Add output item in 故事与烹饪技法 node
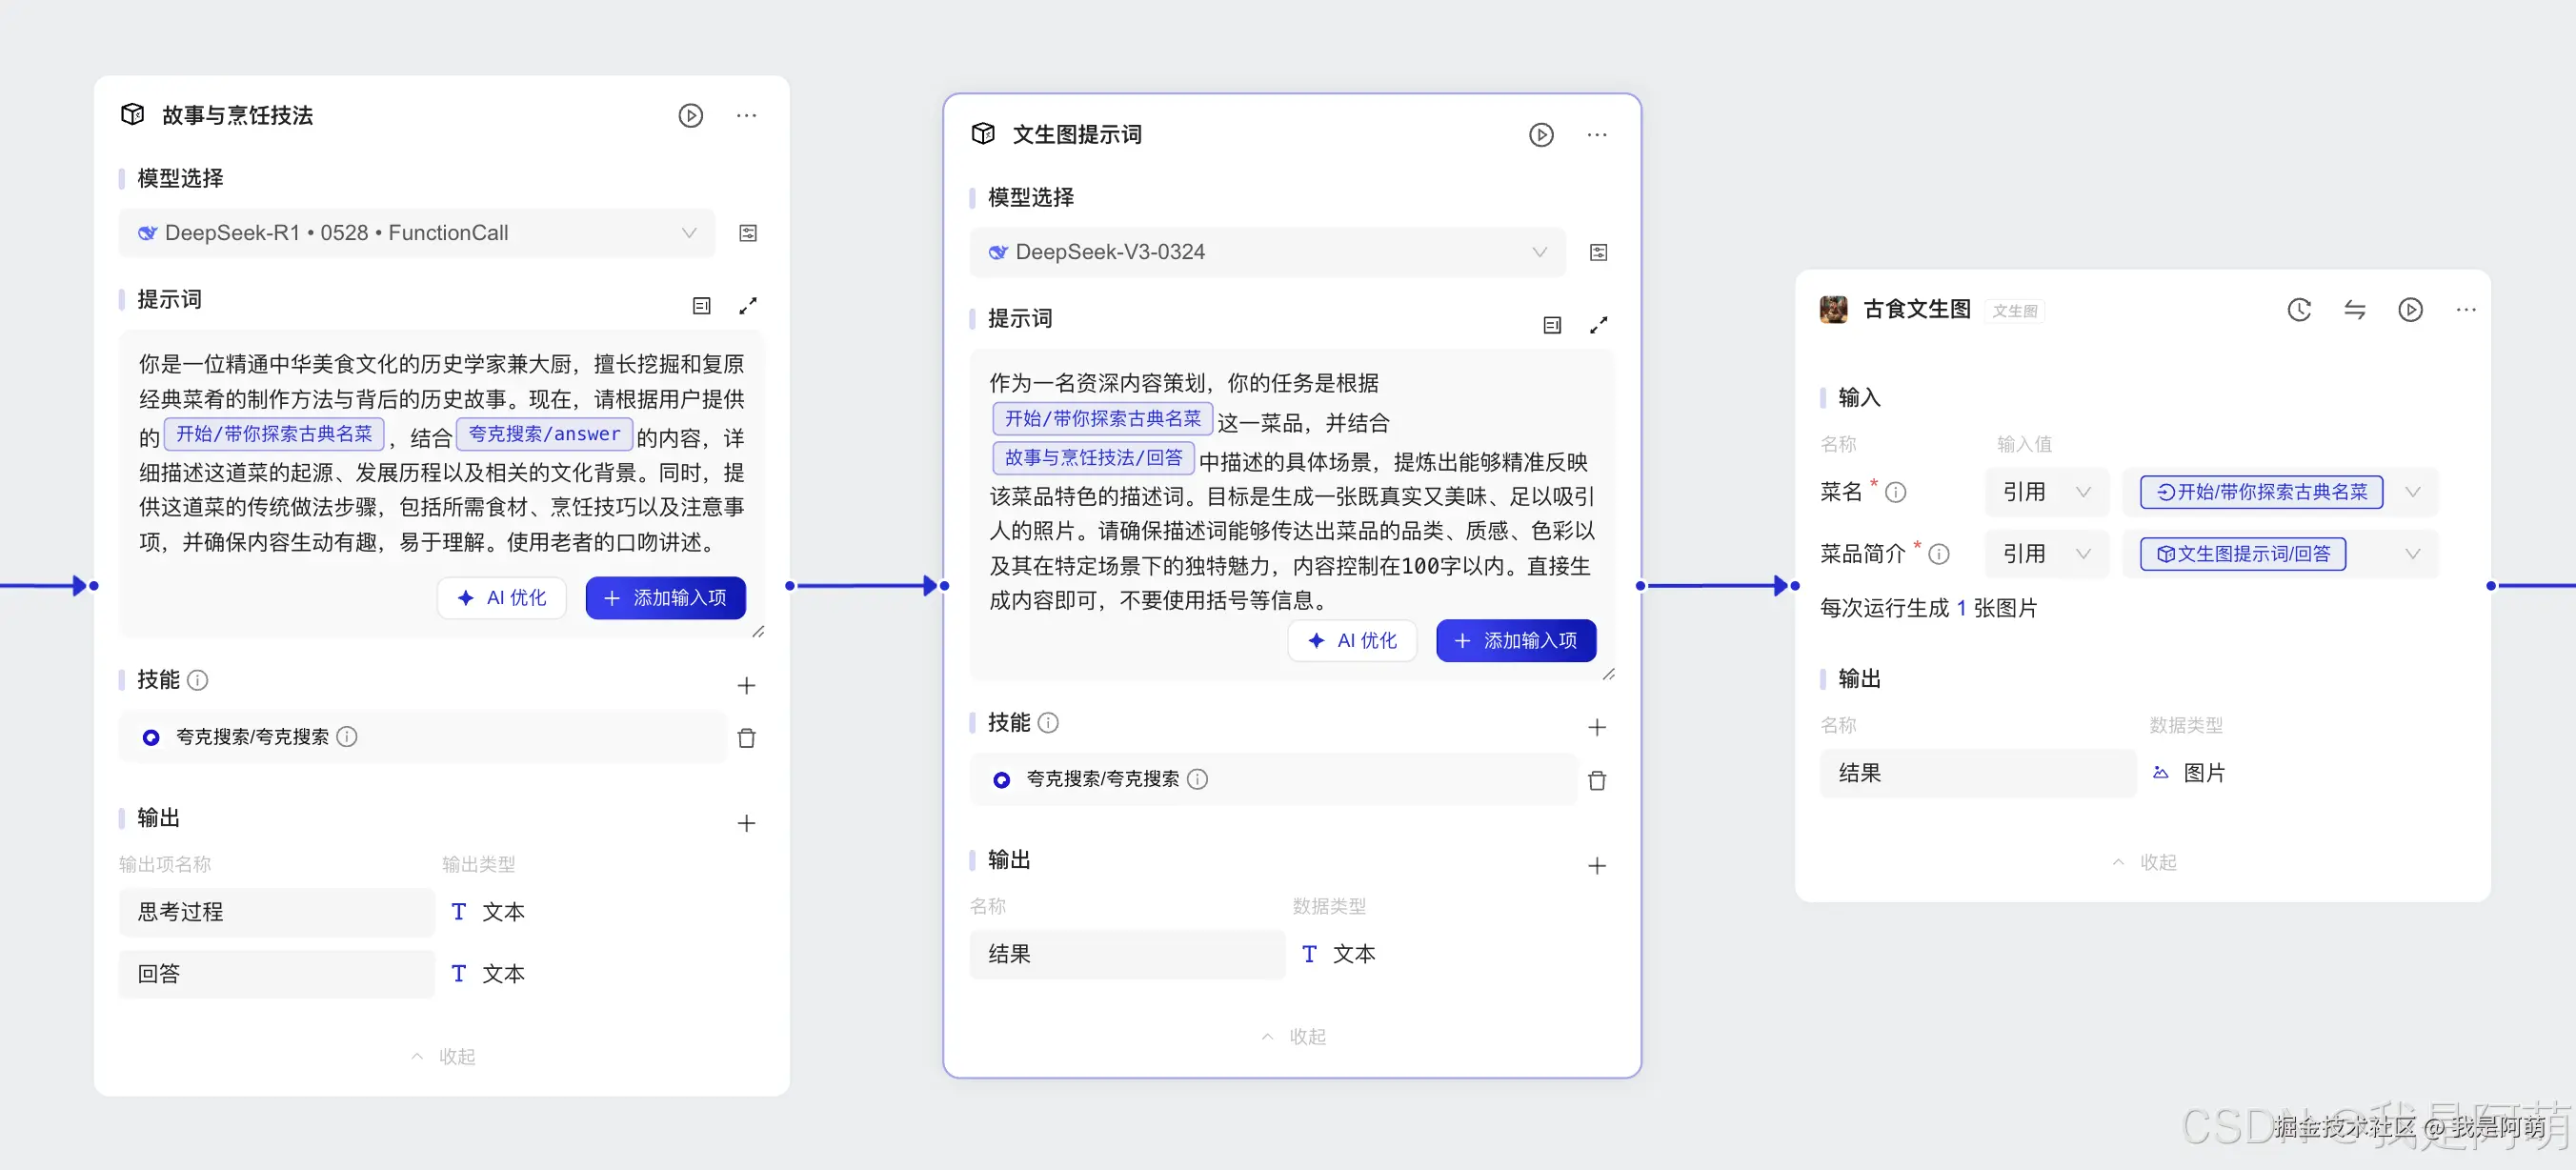Image resolution: width=2576 pixels, height=1170 pixels. pyautogui.click(x=746, y=823)
